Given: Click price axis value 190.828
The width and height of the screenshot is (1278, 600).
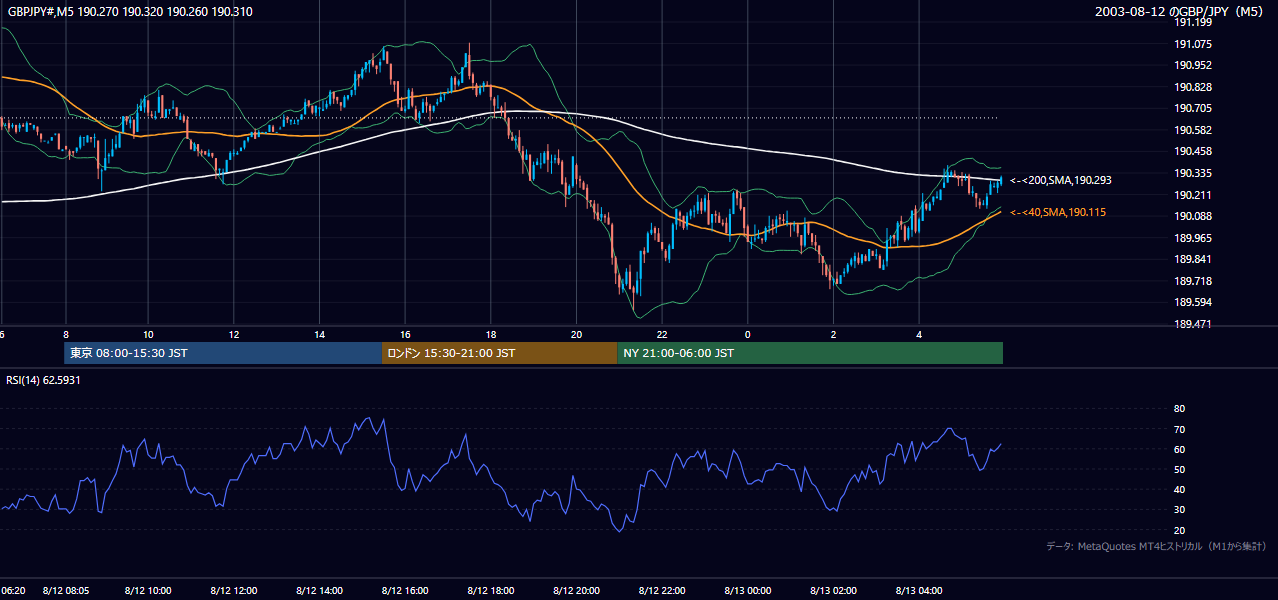Looking at the screenshot, I should [x=1193, y=87].
